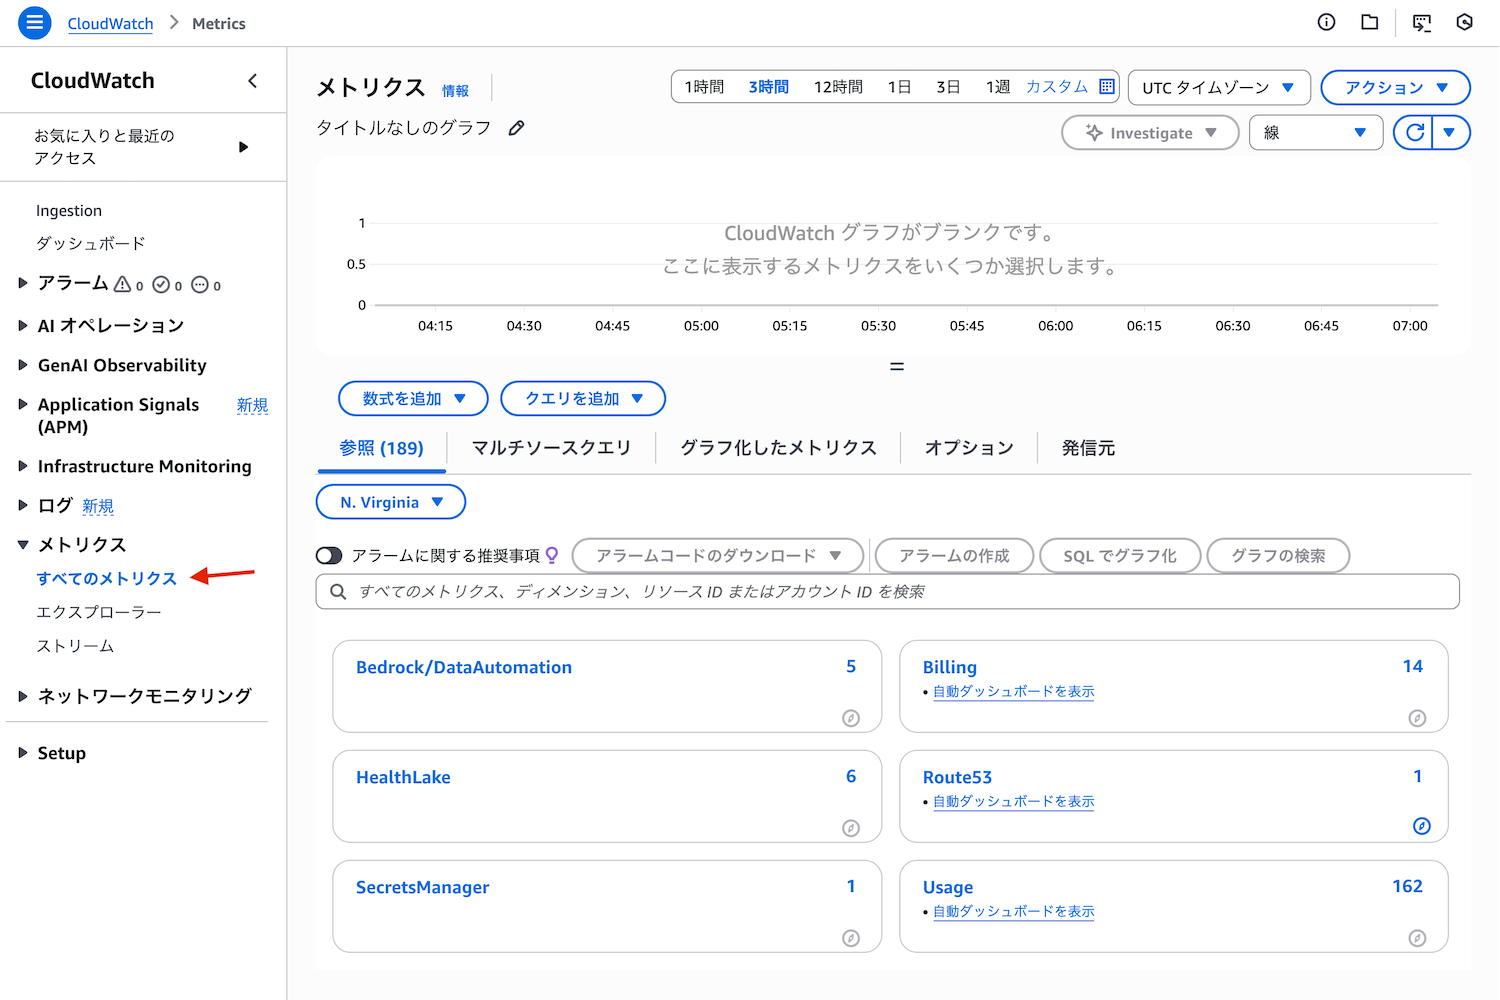This screenshot has width=1500, height=1000.
Task: Toggle alarm recommendations switch
Action: point(329,556)
